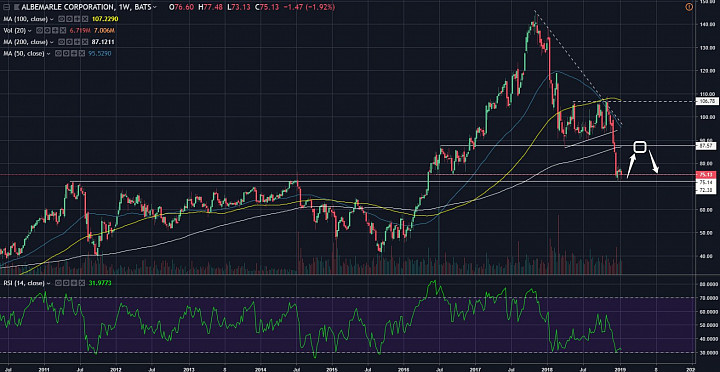The width and height of the screenshot is (720, 372).
Task: Select the MA (100, close) legend label
Action: pos(25,19)
